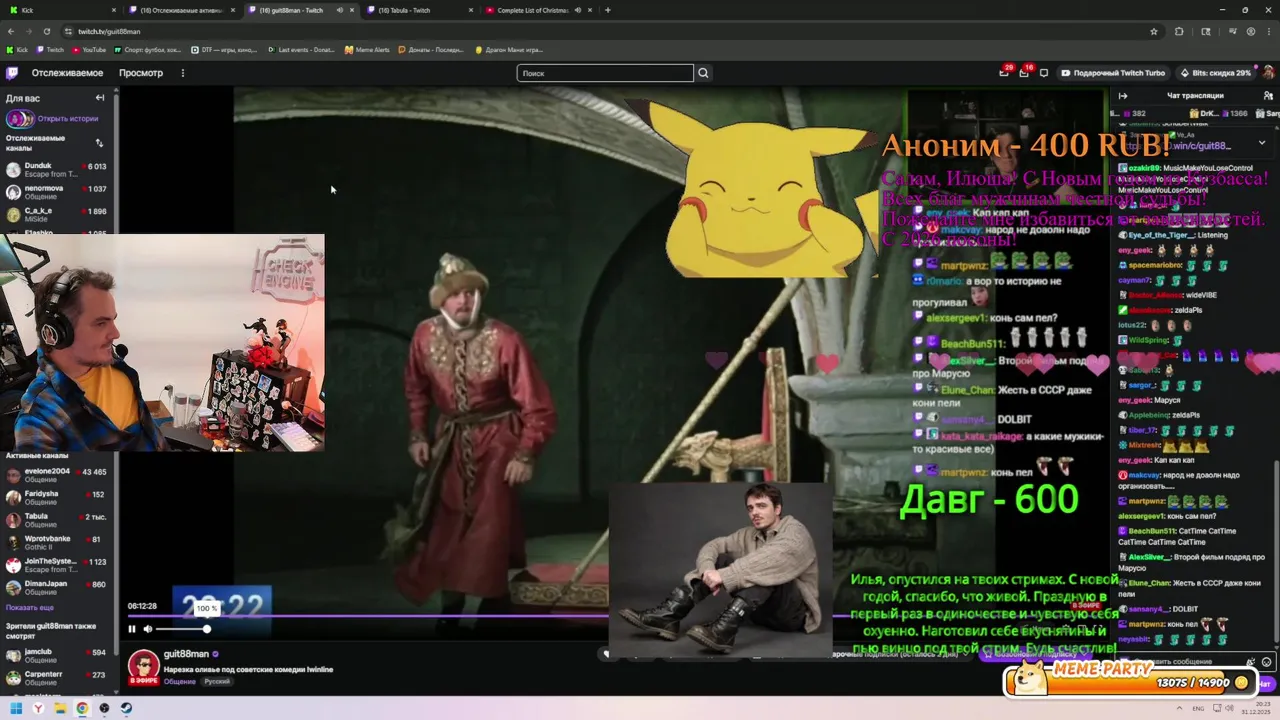
Task: Open the Просмотр navigation item
Action: pyautogui.click(x=141, y=73)
